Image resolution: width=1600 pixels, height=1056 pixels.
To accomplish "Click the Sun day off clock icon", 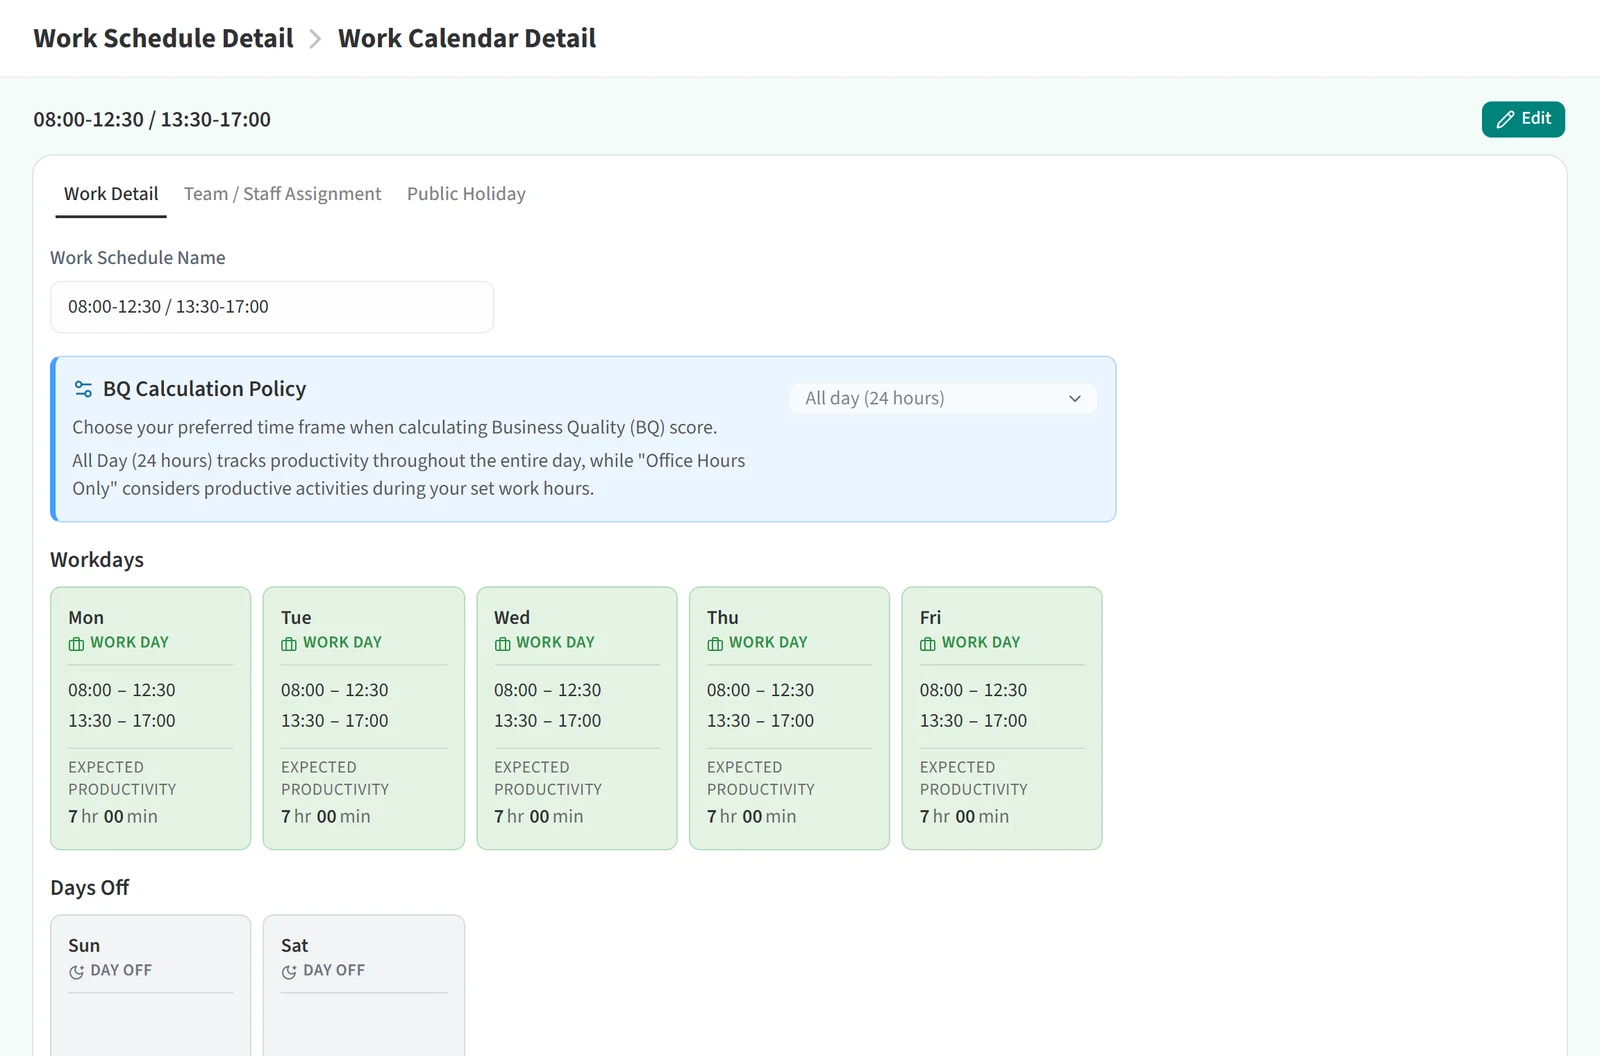I will point(76,972).
